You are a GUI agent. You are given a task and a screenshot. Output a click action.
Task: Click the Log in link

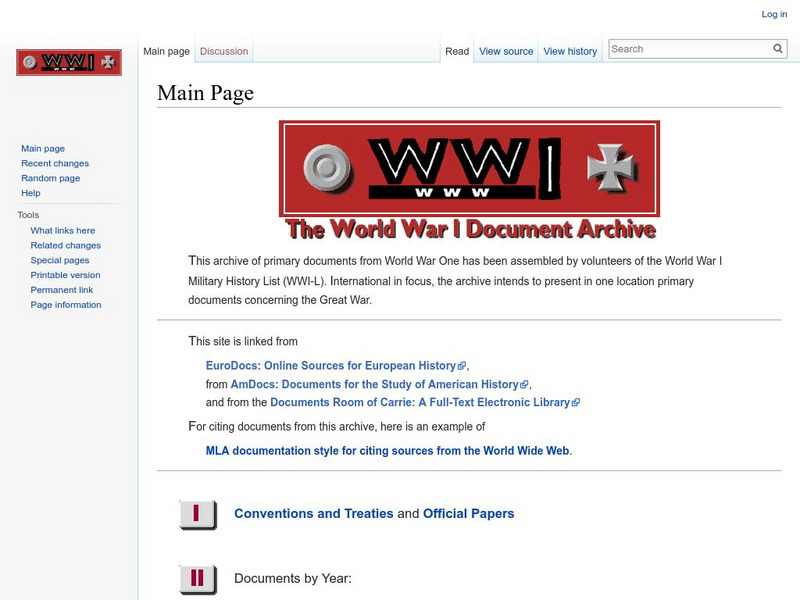[774, 14]
